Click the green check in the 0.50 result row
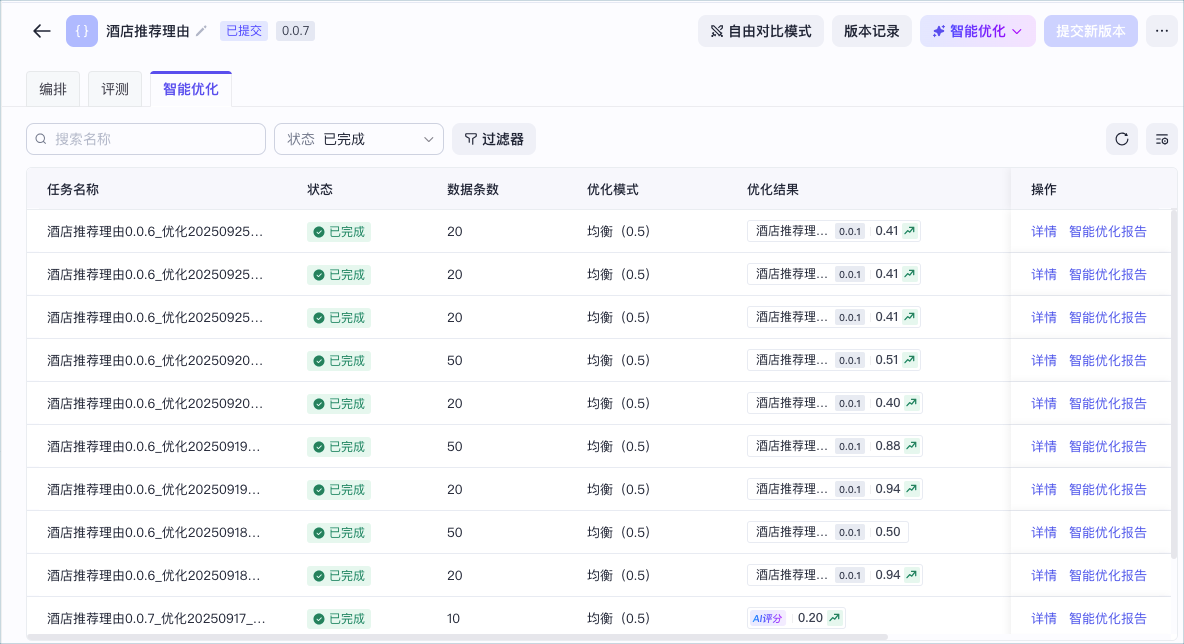 coord(319,532)
